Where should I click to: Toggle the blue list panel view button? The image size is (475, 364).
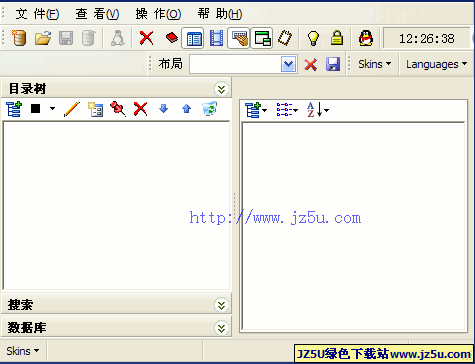(193, 38)
